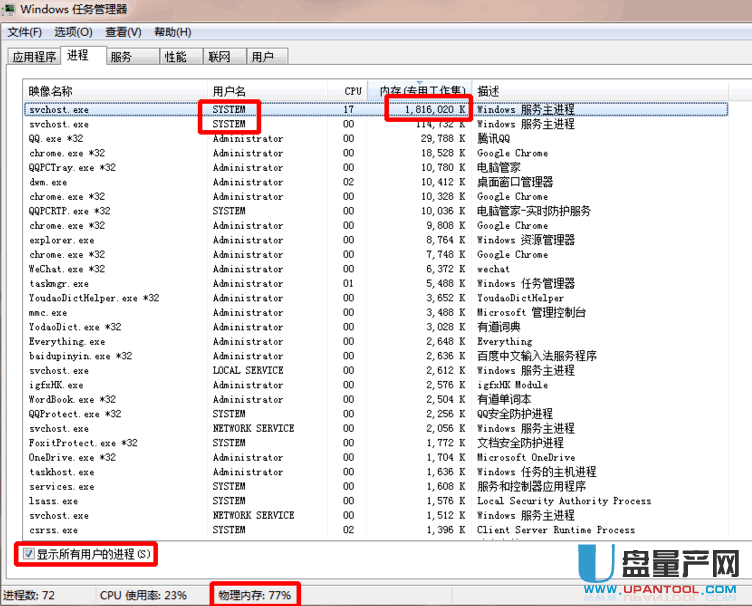Open the 联网 tab

pyautogui.click(x=224, y=57)
